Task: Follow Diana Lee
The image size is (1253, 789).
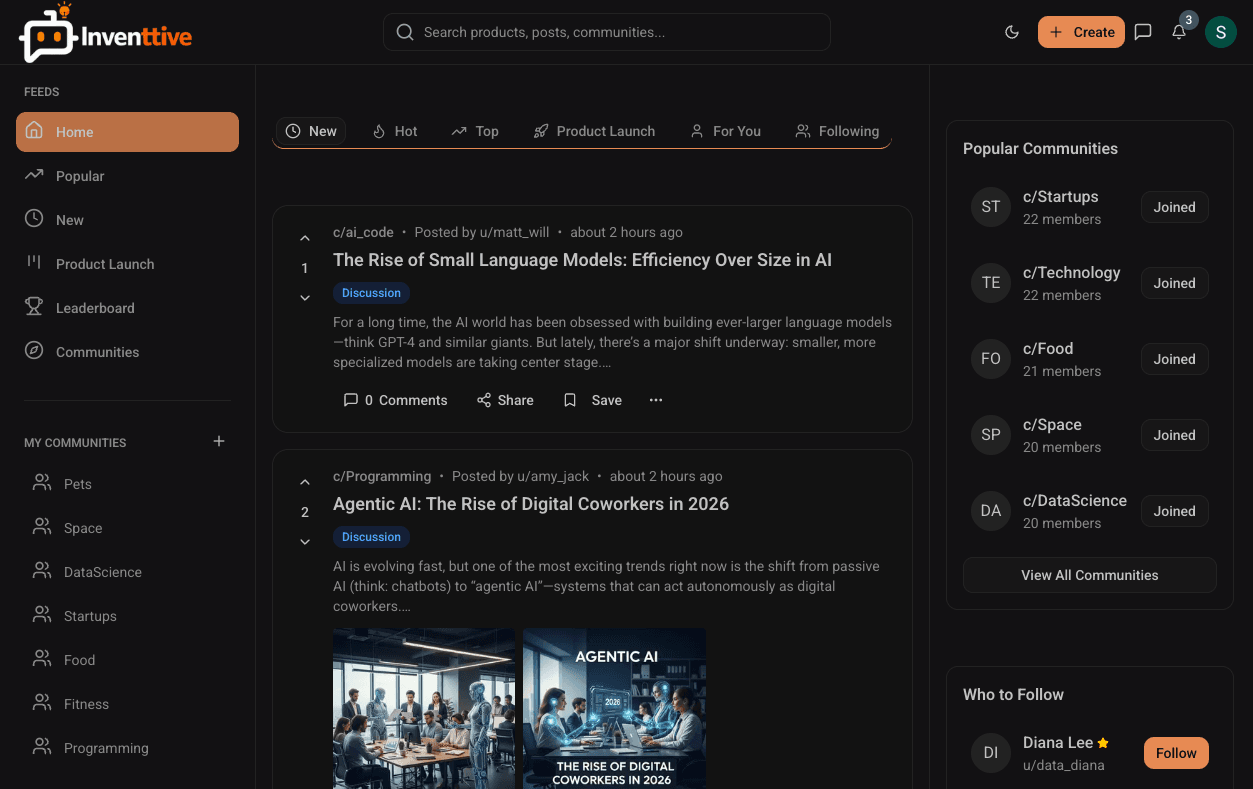Action: (1176, 753)
